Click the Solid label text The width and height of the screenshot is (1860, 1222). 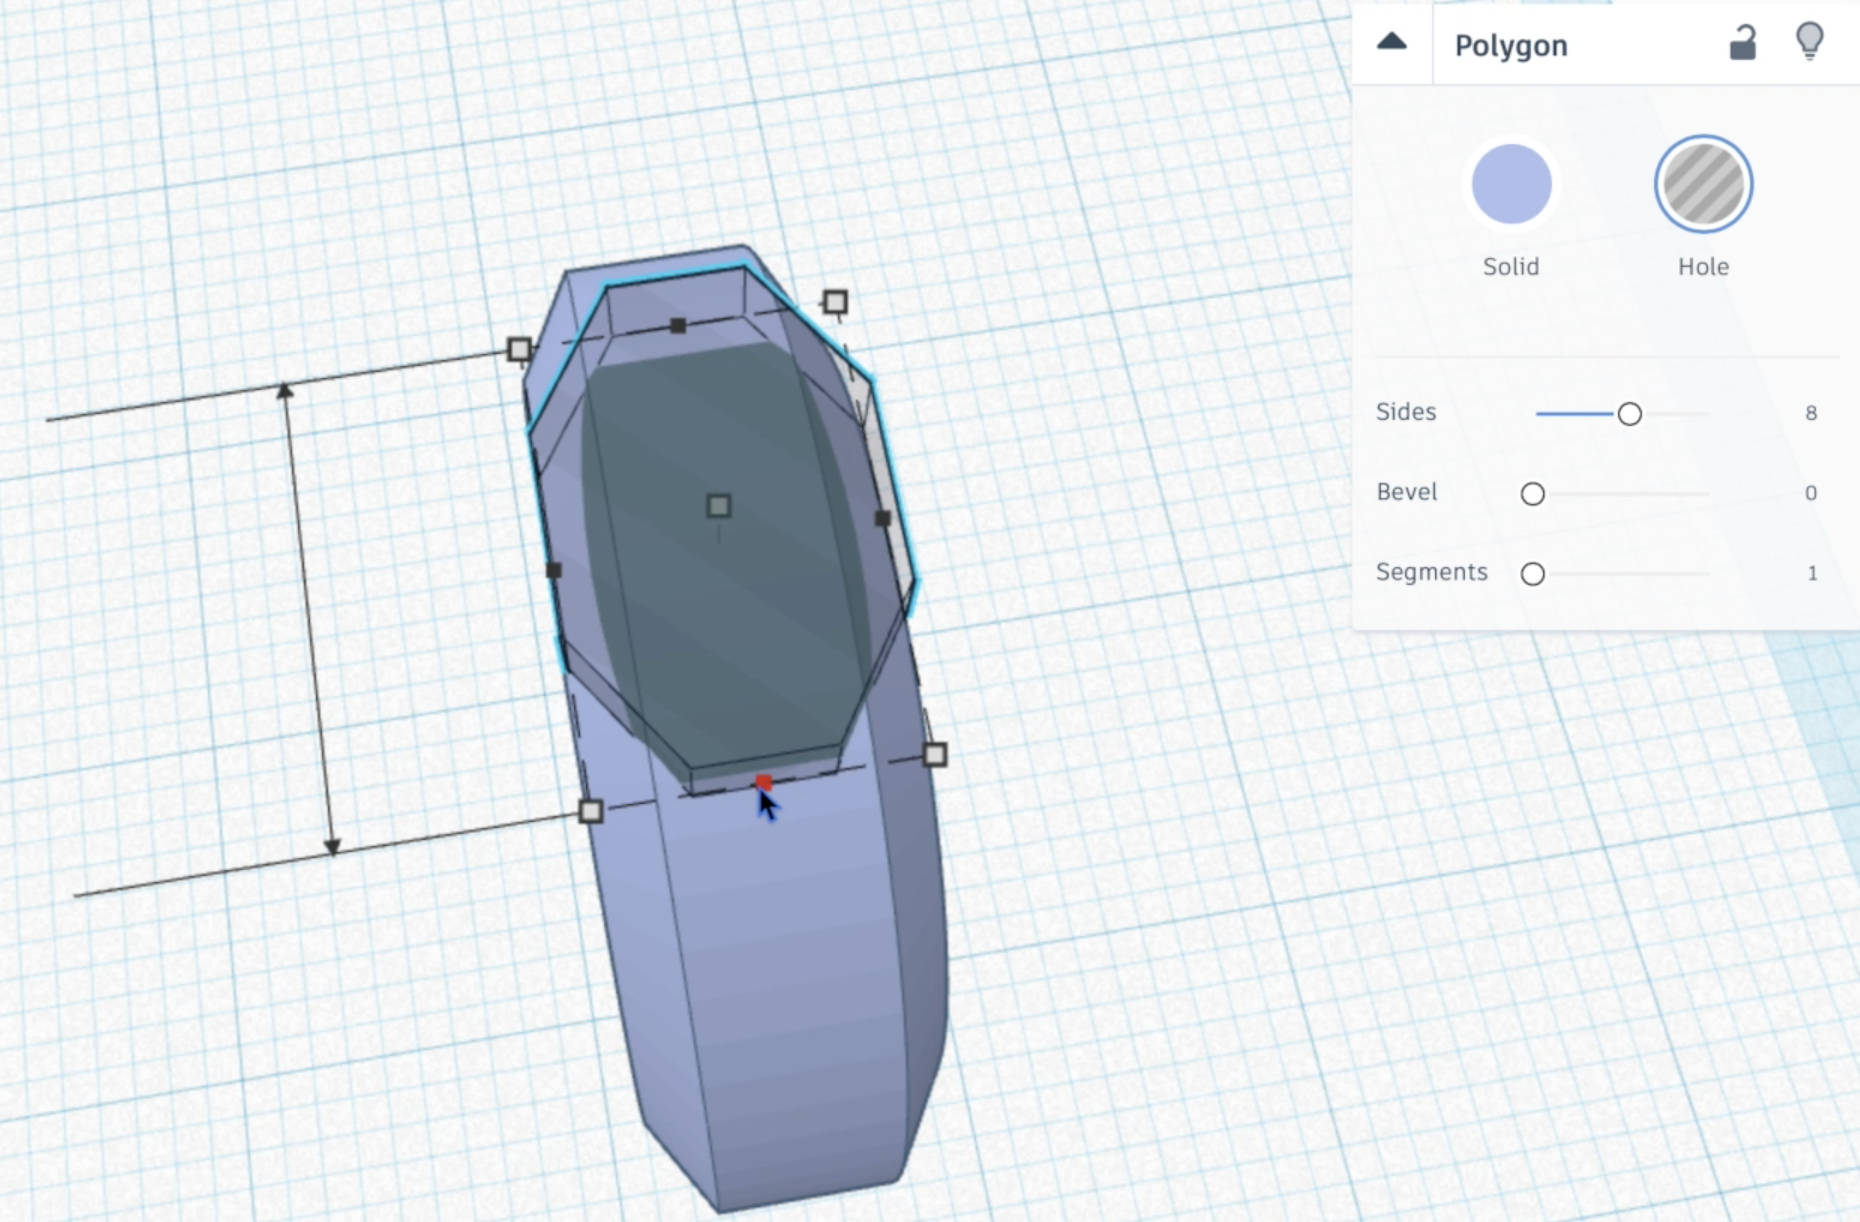point(1511,267)
